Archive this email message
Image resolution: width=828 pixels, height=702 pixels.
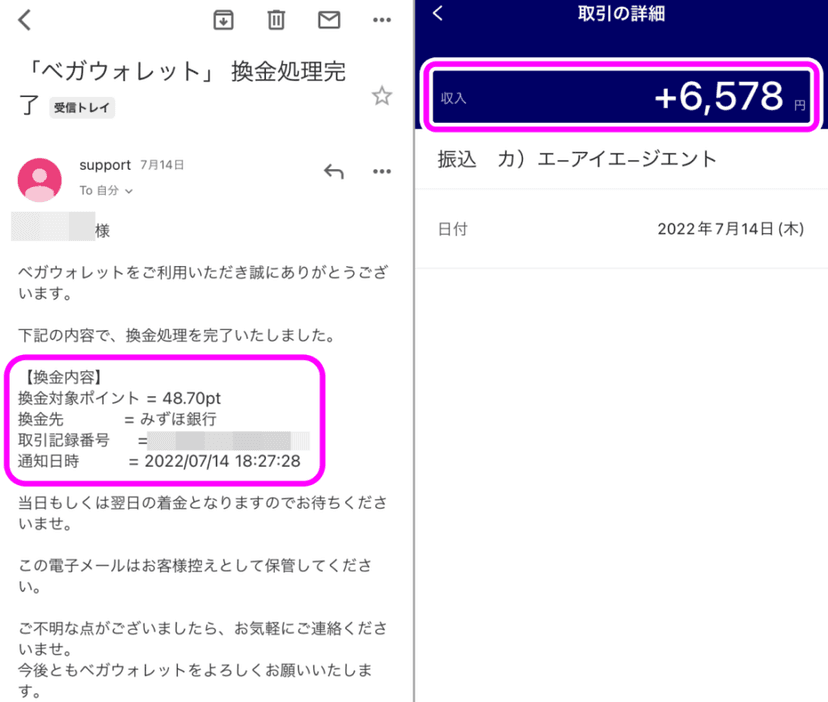click(223, 20)
